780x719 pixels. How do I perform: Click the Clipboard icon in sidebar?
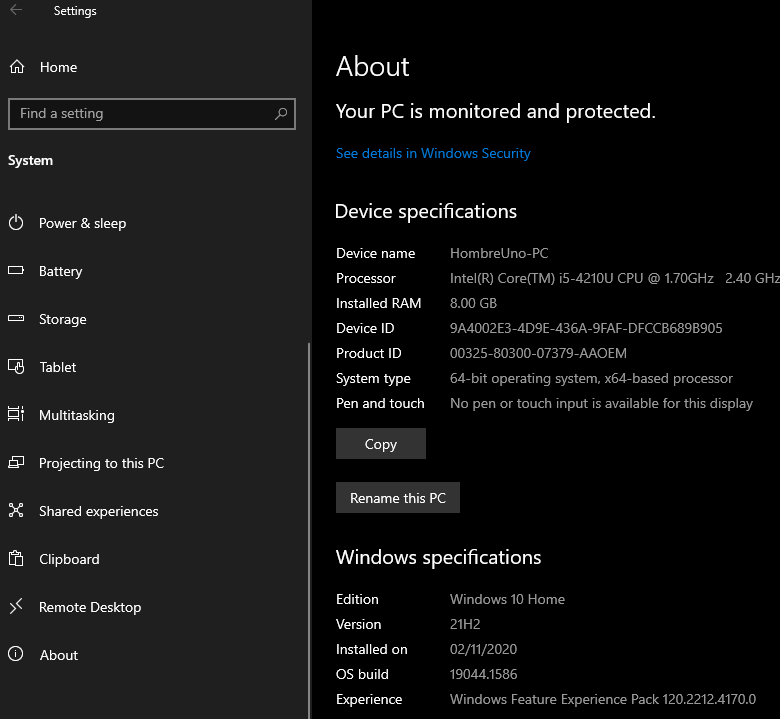[16, 559]
